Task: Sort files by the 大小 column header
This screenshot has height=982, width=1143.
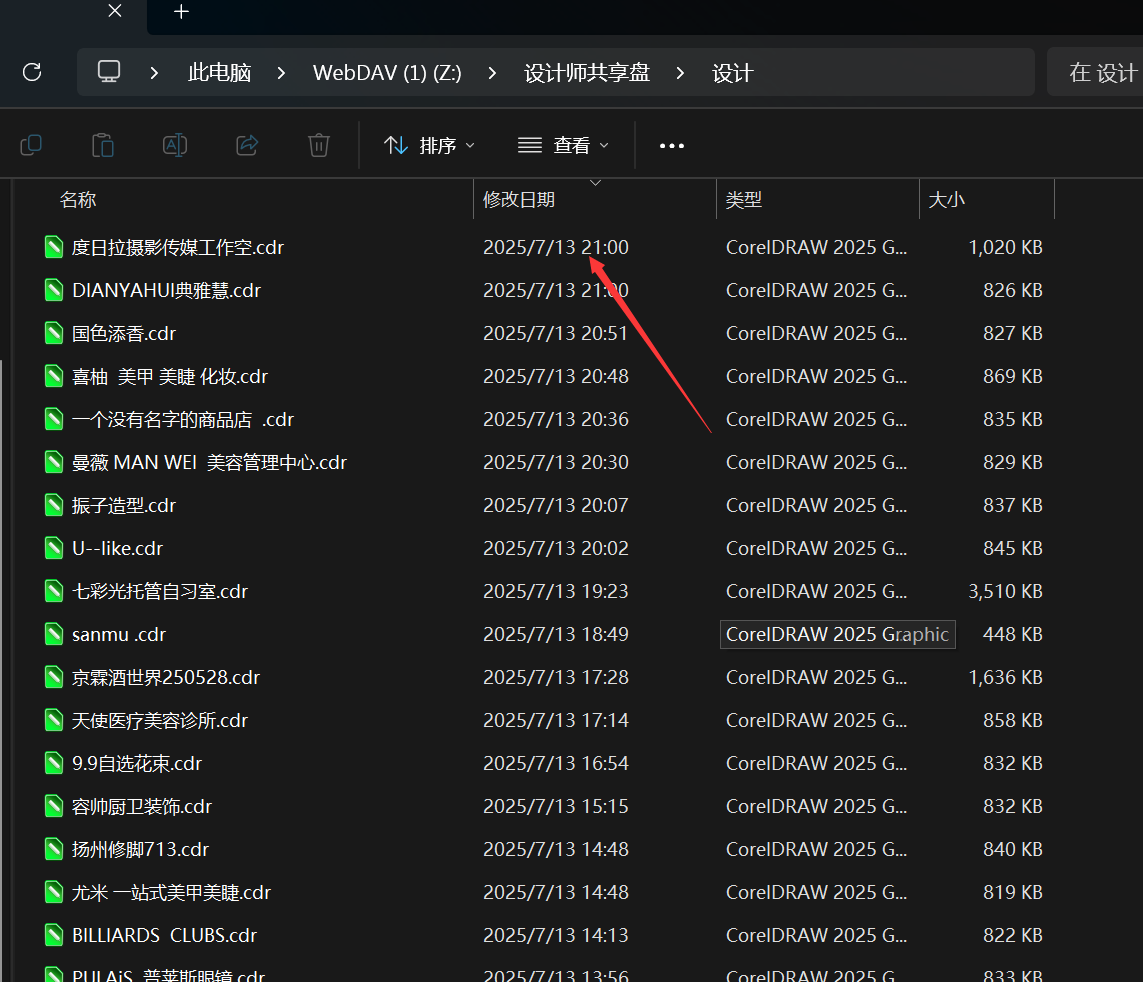Action: (x=947, y=200)
